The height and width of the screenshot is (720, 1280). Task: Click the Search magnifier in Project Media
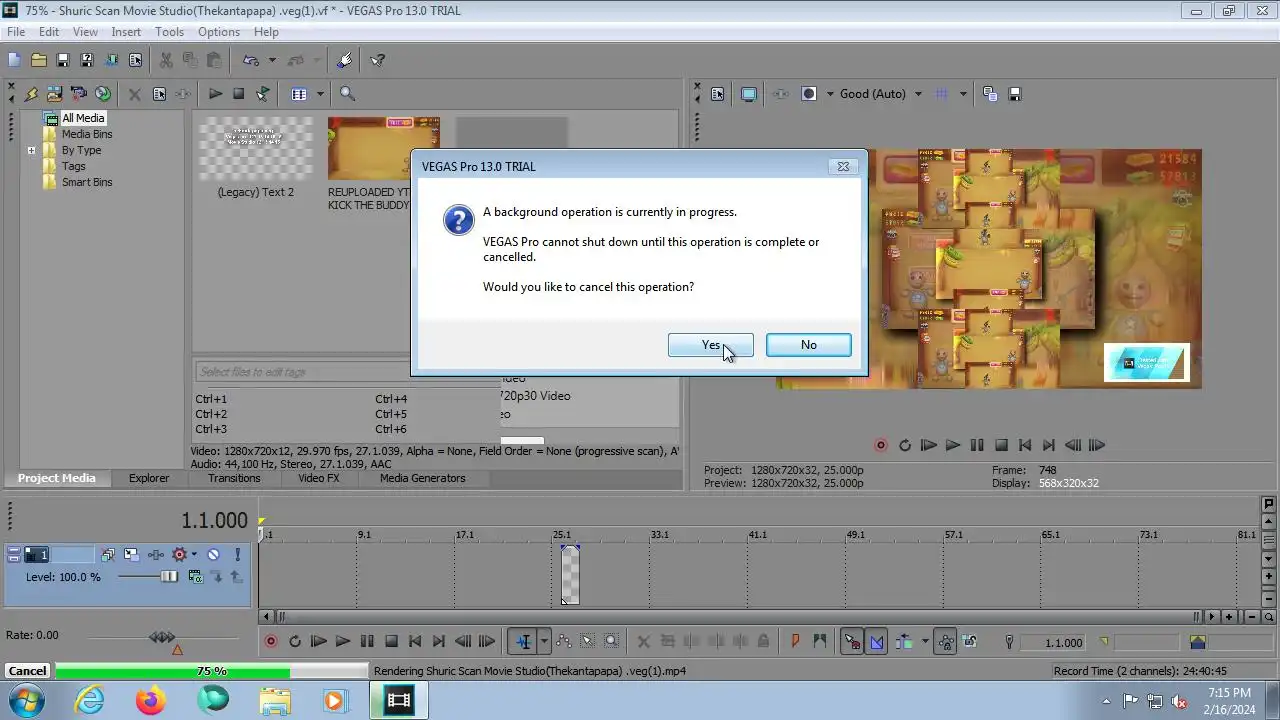coord(347,94)
